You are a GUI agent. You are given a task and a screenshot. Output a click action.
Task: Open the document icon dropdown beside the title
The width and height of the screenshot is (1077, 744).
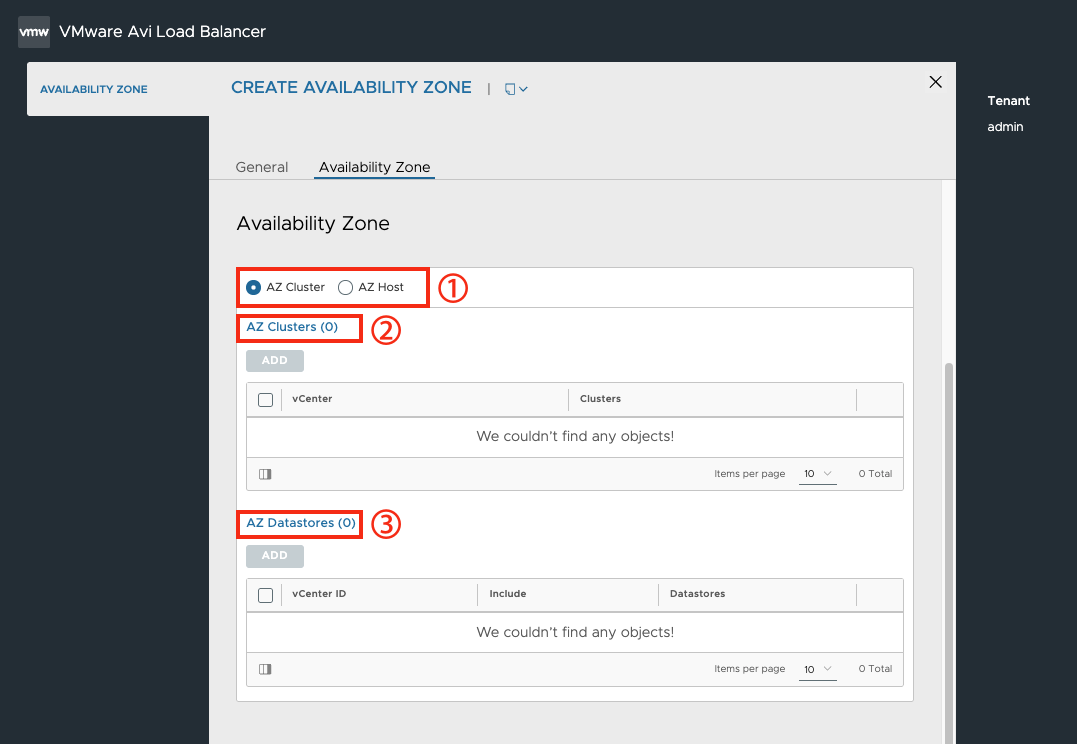coord(516,89)
